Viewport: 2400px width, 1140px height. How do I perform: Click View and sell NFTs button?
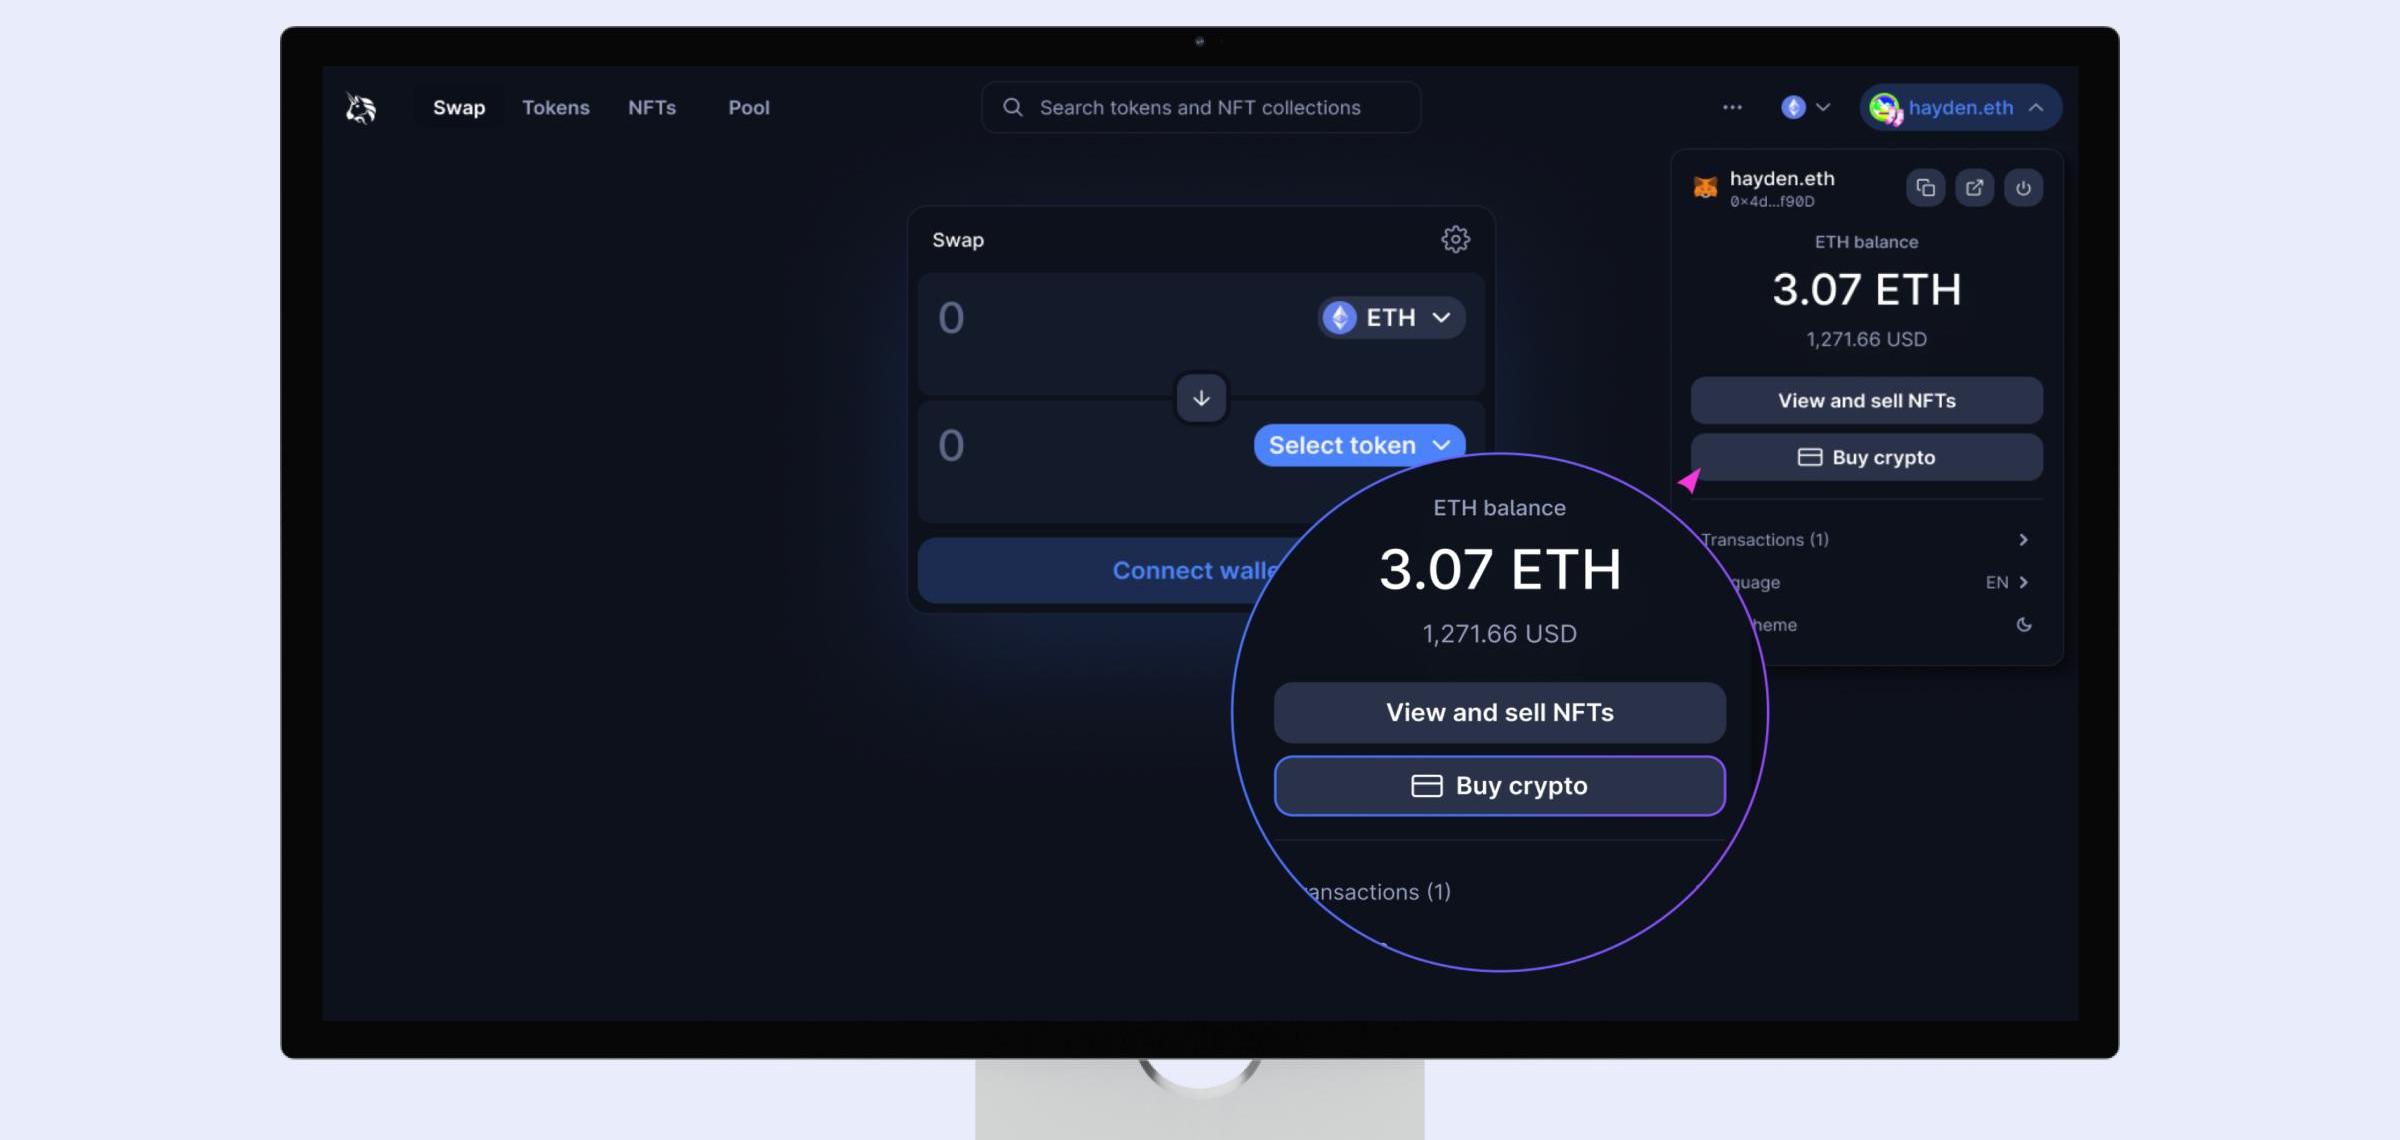coord(1866,400)
